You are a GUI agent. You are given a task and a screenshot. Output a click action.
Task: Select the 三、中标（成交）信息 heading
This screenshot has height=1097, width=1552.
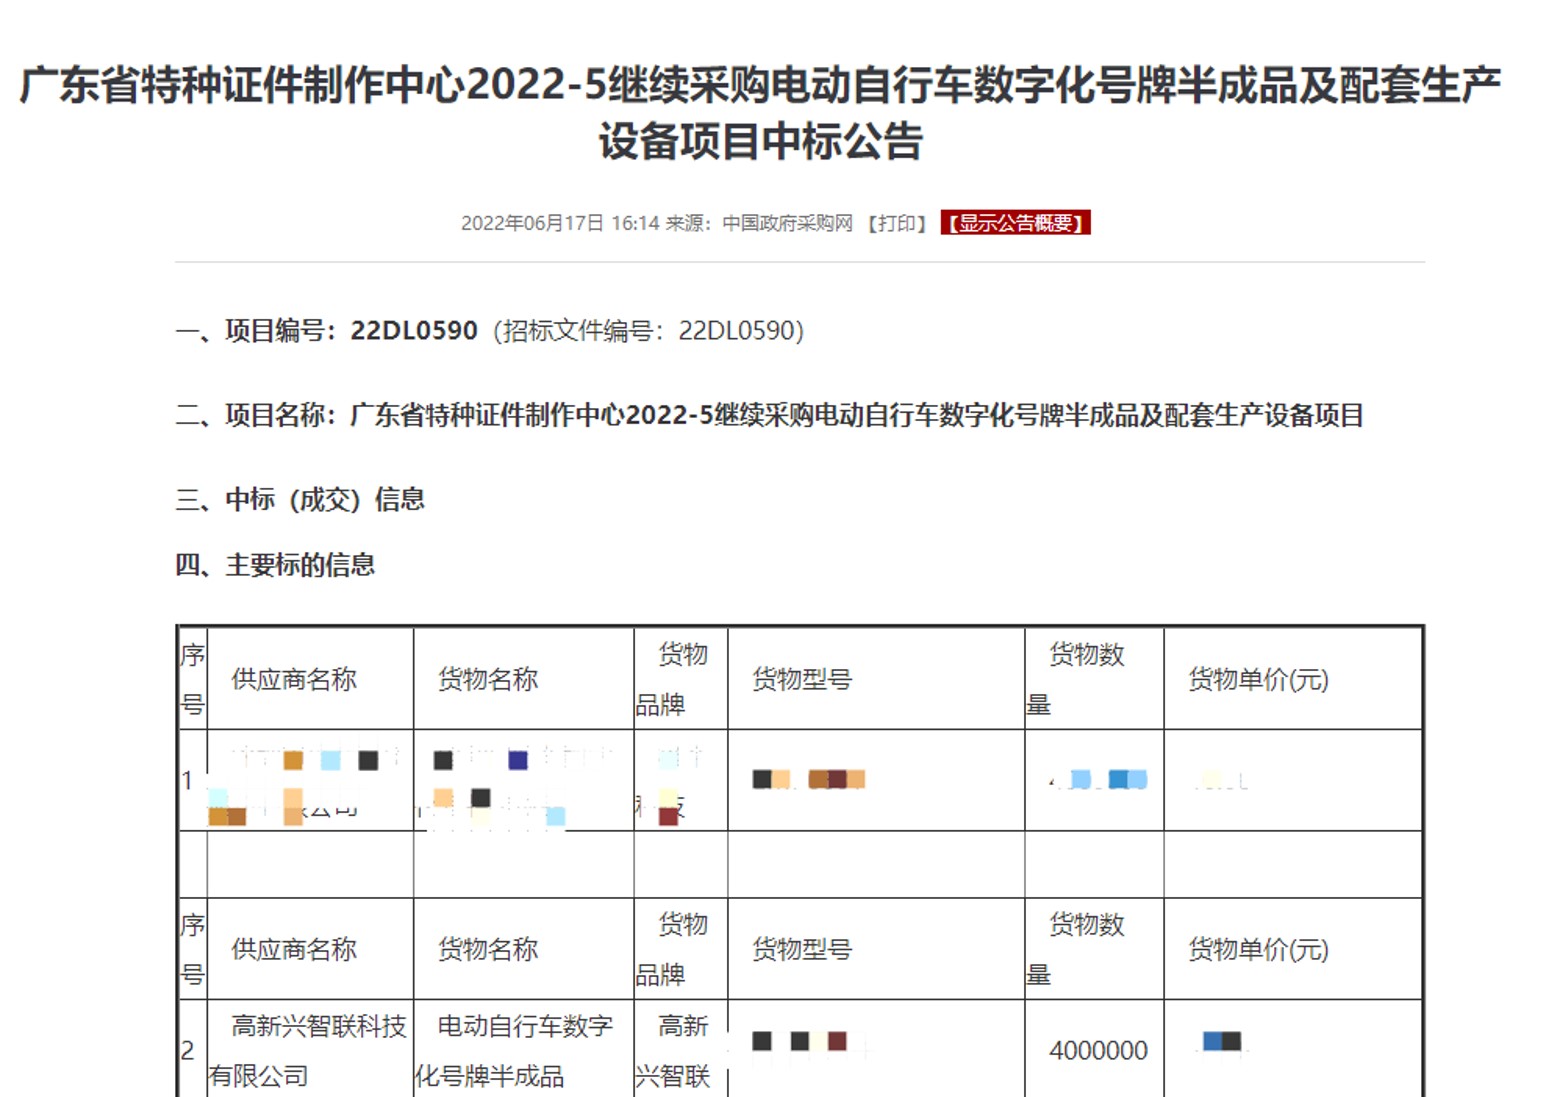pos(300,499)
